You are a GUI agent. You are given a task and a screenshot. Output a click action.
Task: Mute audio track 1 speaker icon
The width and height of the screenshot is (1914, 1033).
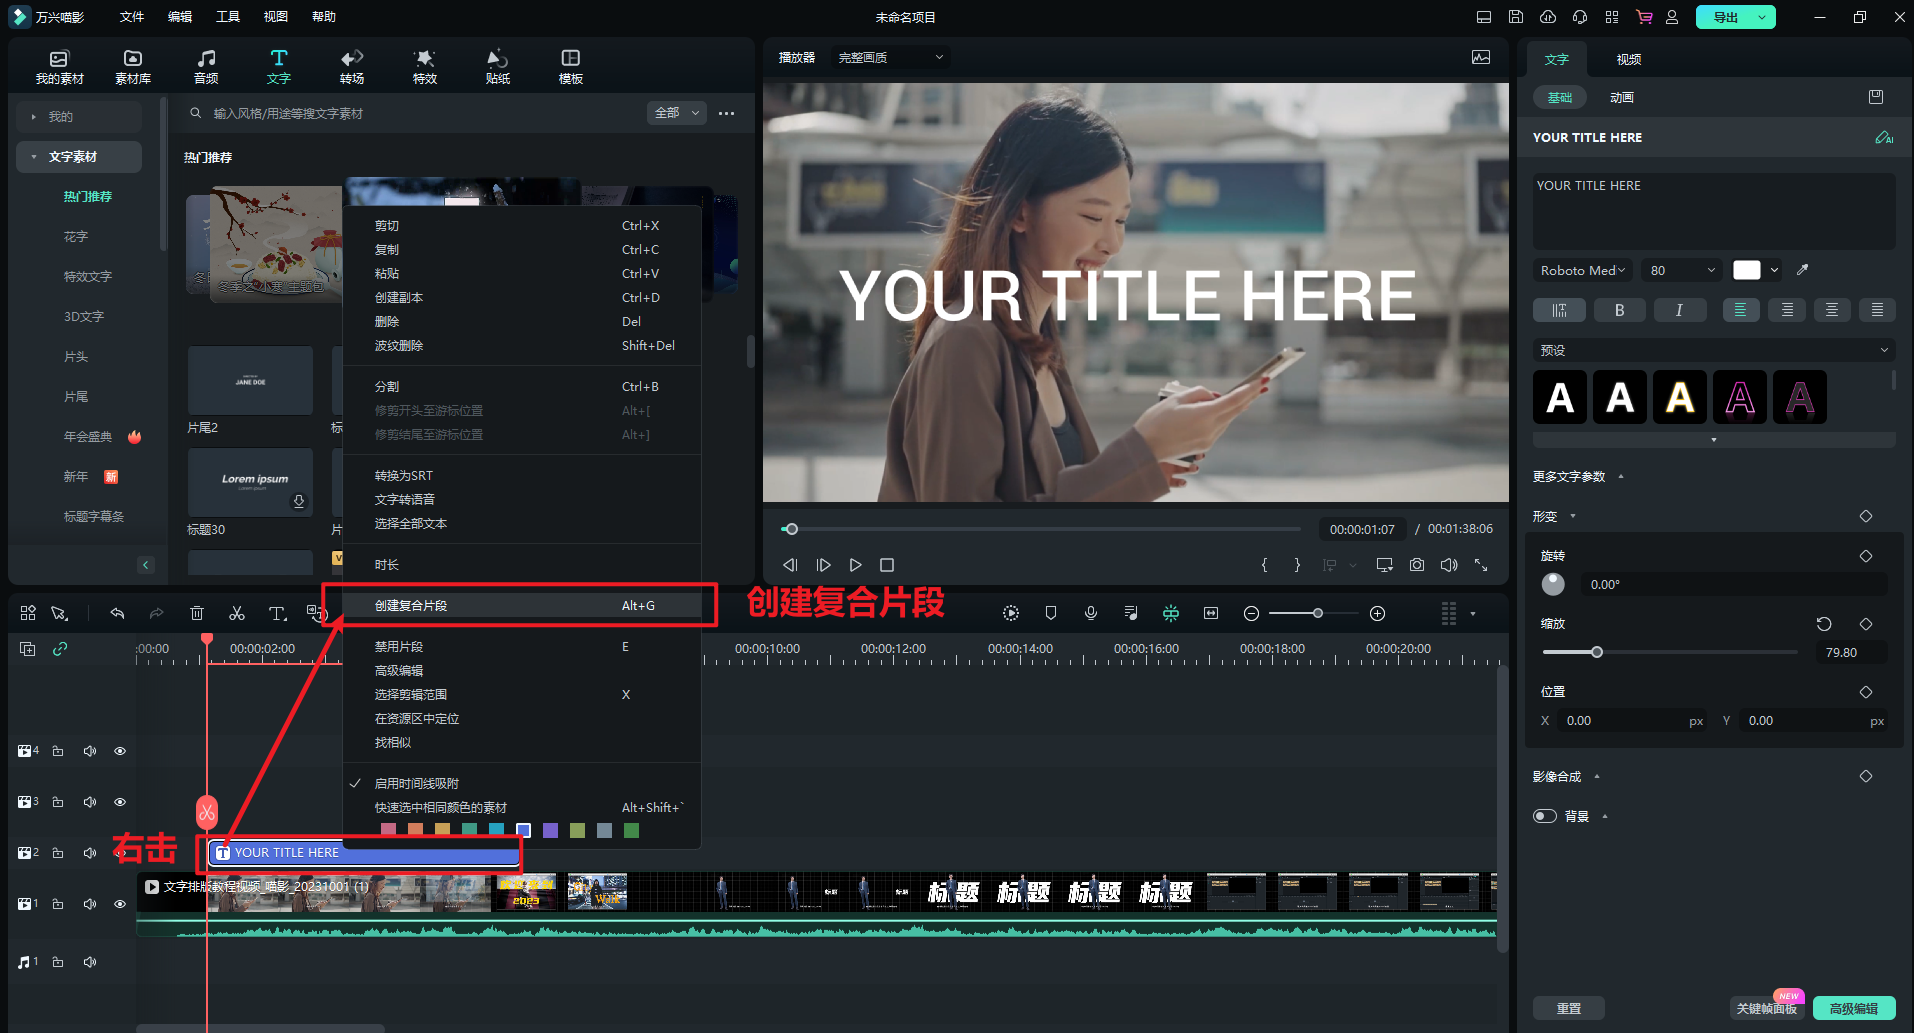tap(90, 962)
